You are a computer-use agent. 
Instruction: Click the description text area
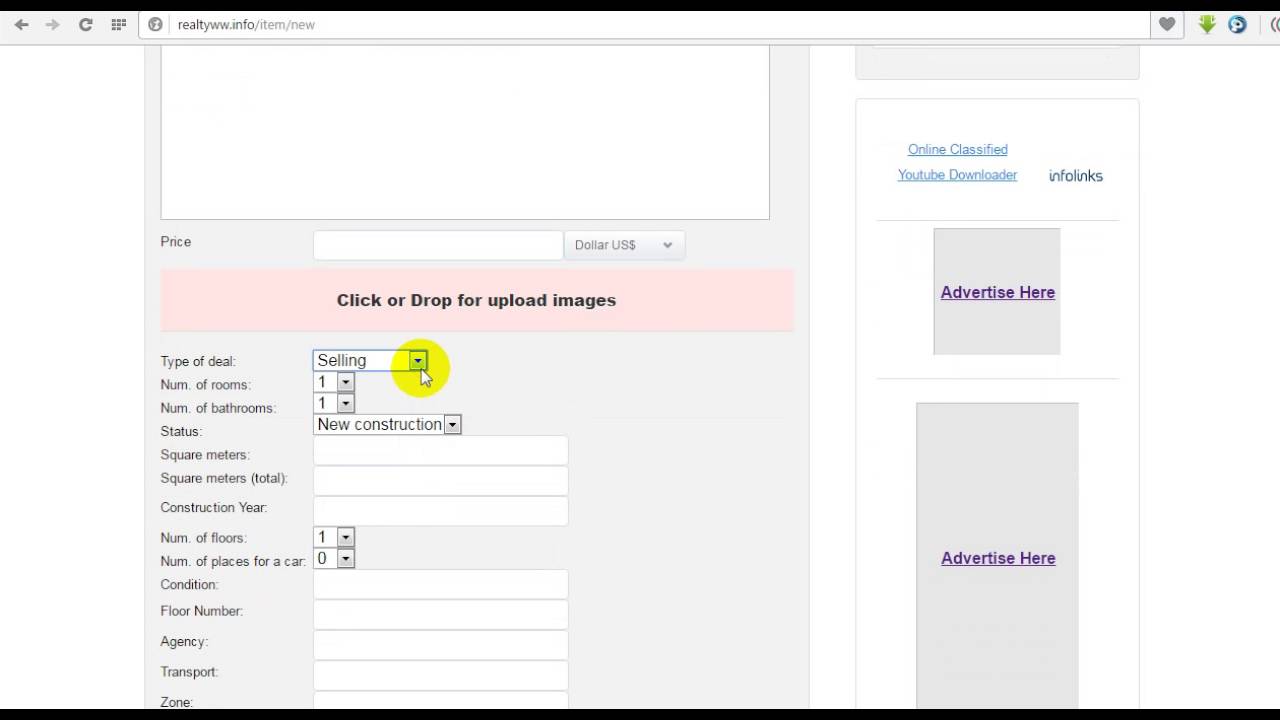pos(465,132)
